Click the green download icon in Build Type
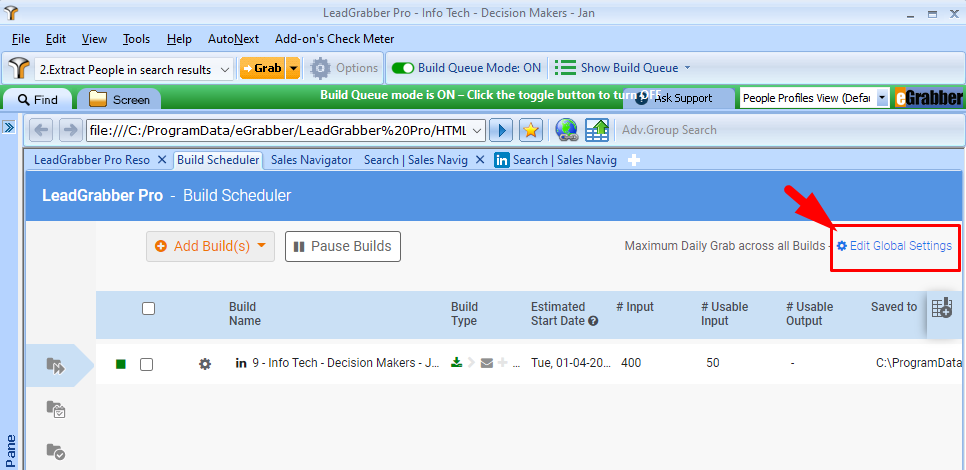This screenshot has width=966, height=470. 457,362
